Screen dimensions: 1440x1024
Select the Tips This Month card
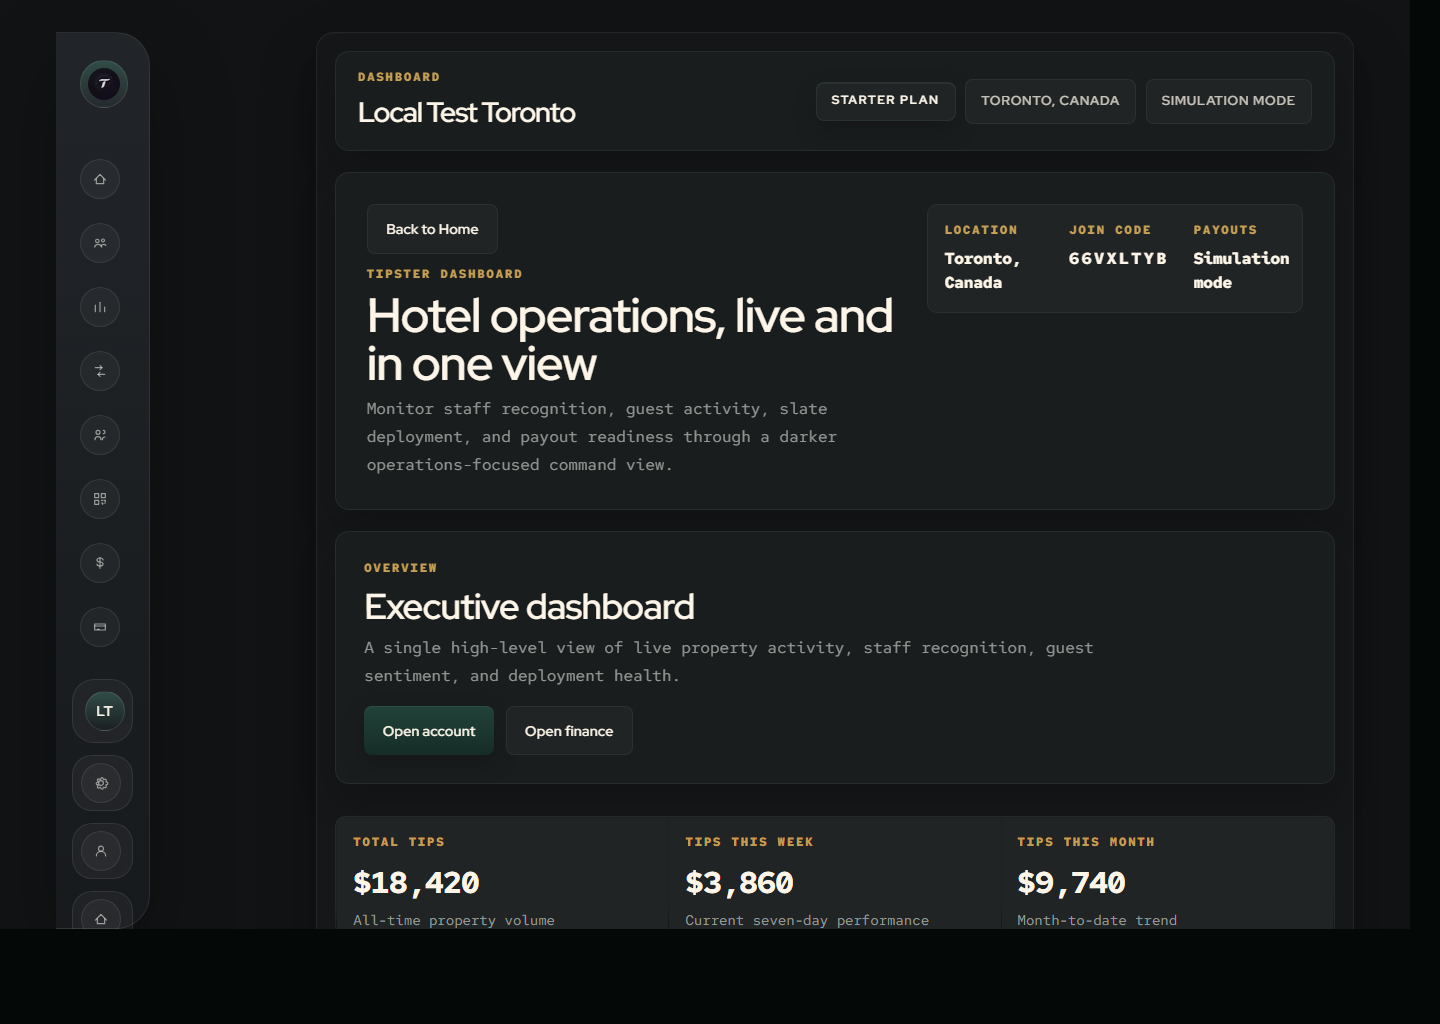[1166, 878]
